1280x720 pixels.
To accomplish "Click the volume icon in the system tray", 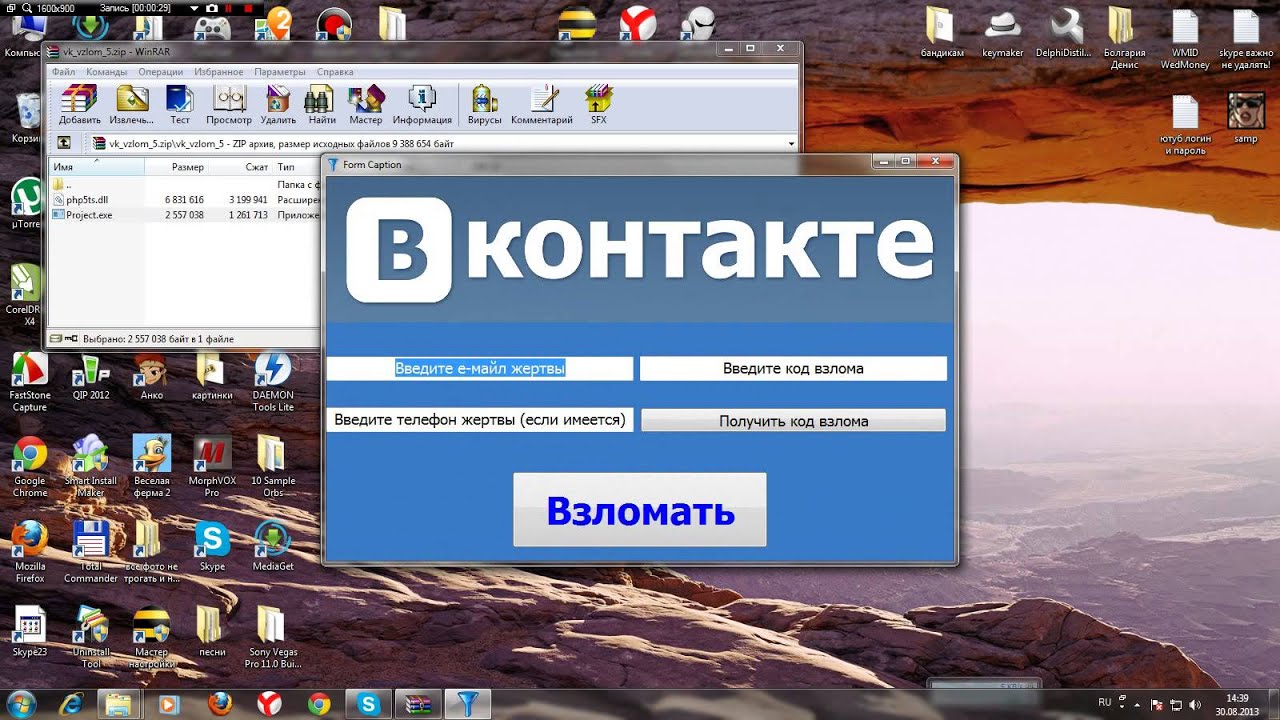I will click(x=1196, y=703).
